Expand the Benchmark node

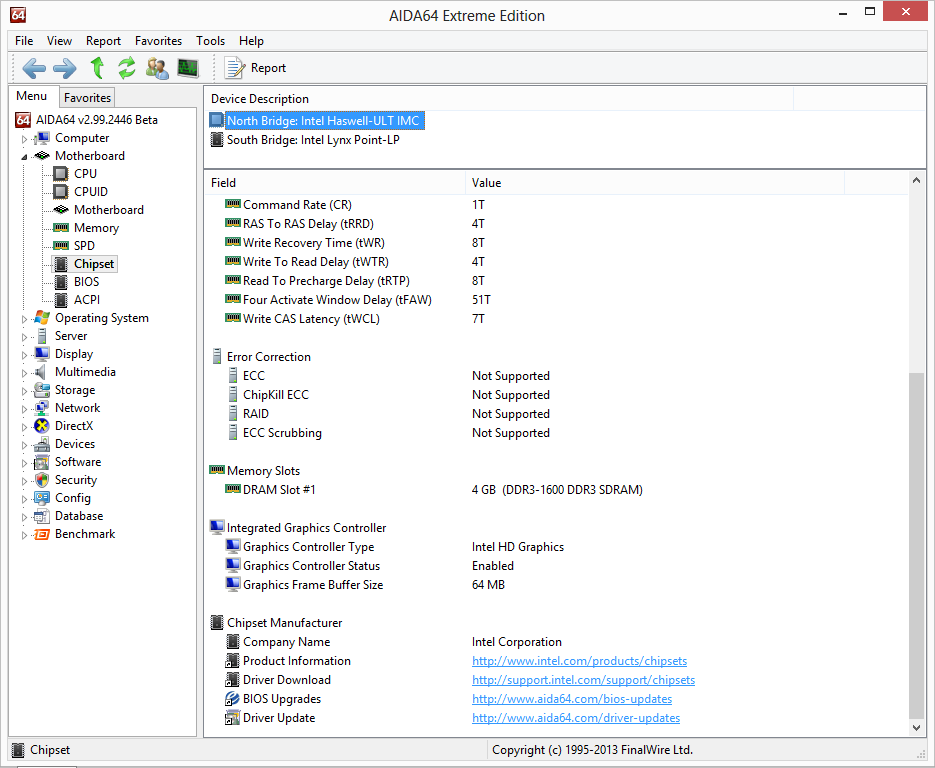point(24,535)
